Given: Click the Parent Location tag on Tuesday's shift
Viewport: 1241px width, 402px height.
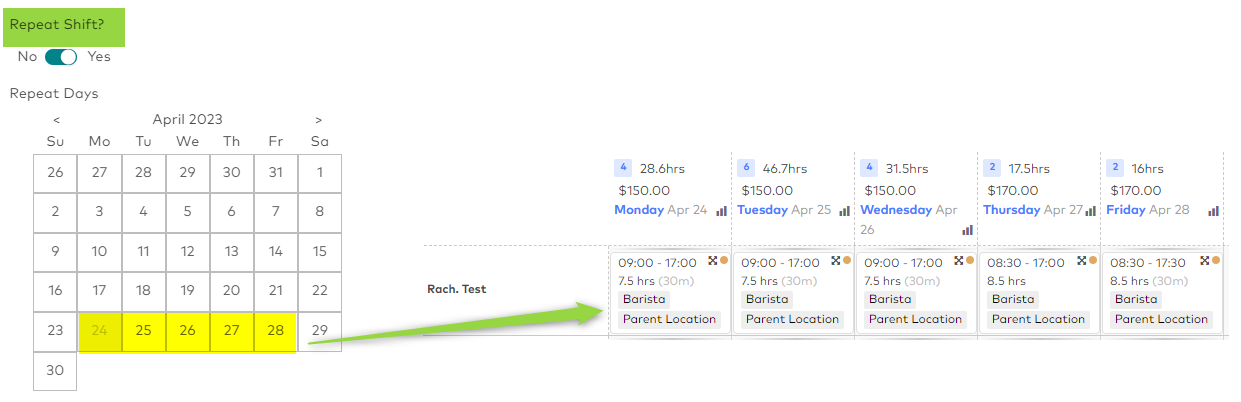Looking at the screenshot, I should [792, 319].
